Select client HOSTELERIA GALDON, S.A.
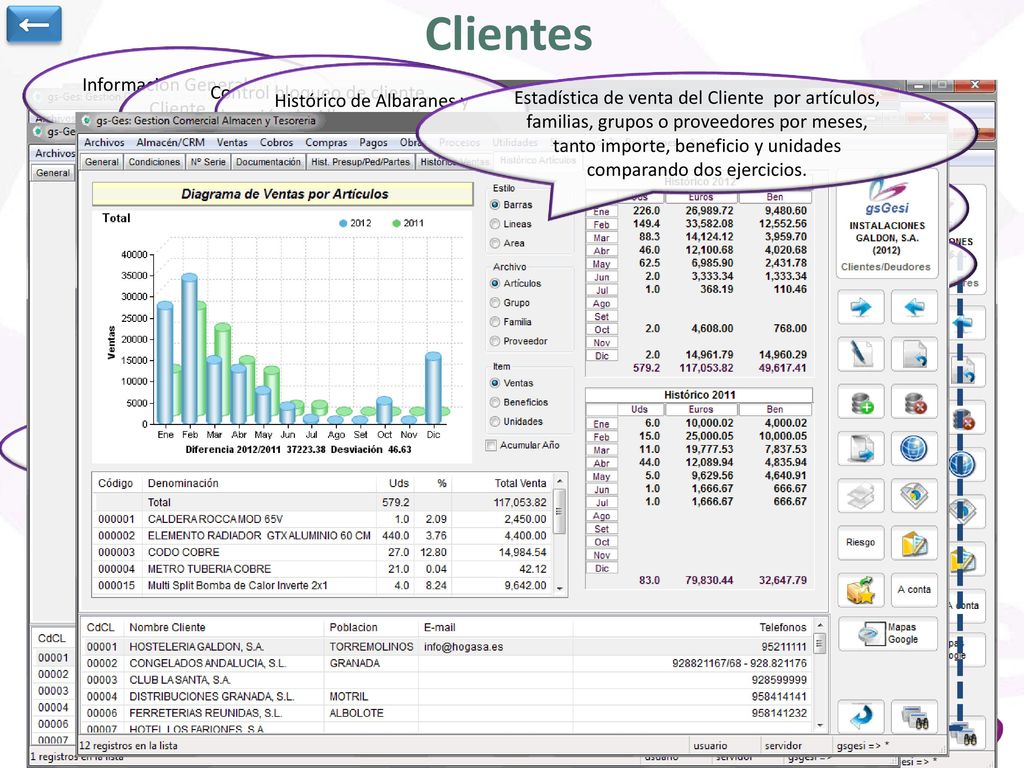The height and width of the screenshot is (768, 1024). click(447, 647)
